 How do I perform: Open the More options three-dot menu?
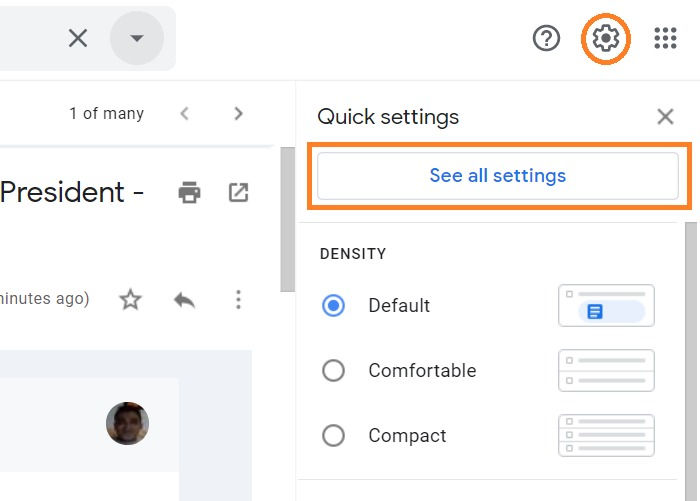tap(238, 299)
